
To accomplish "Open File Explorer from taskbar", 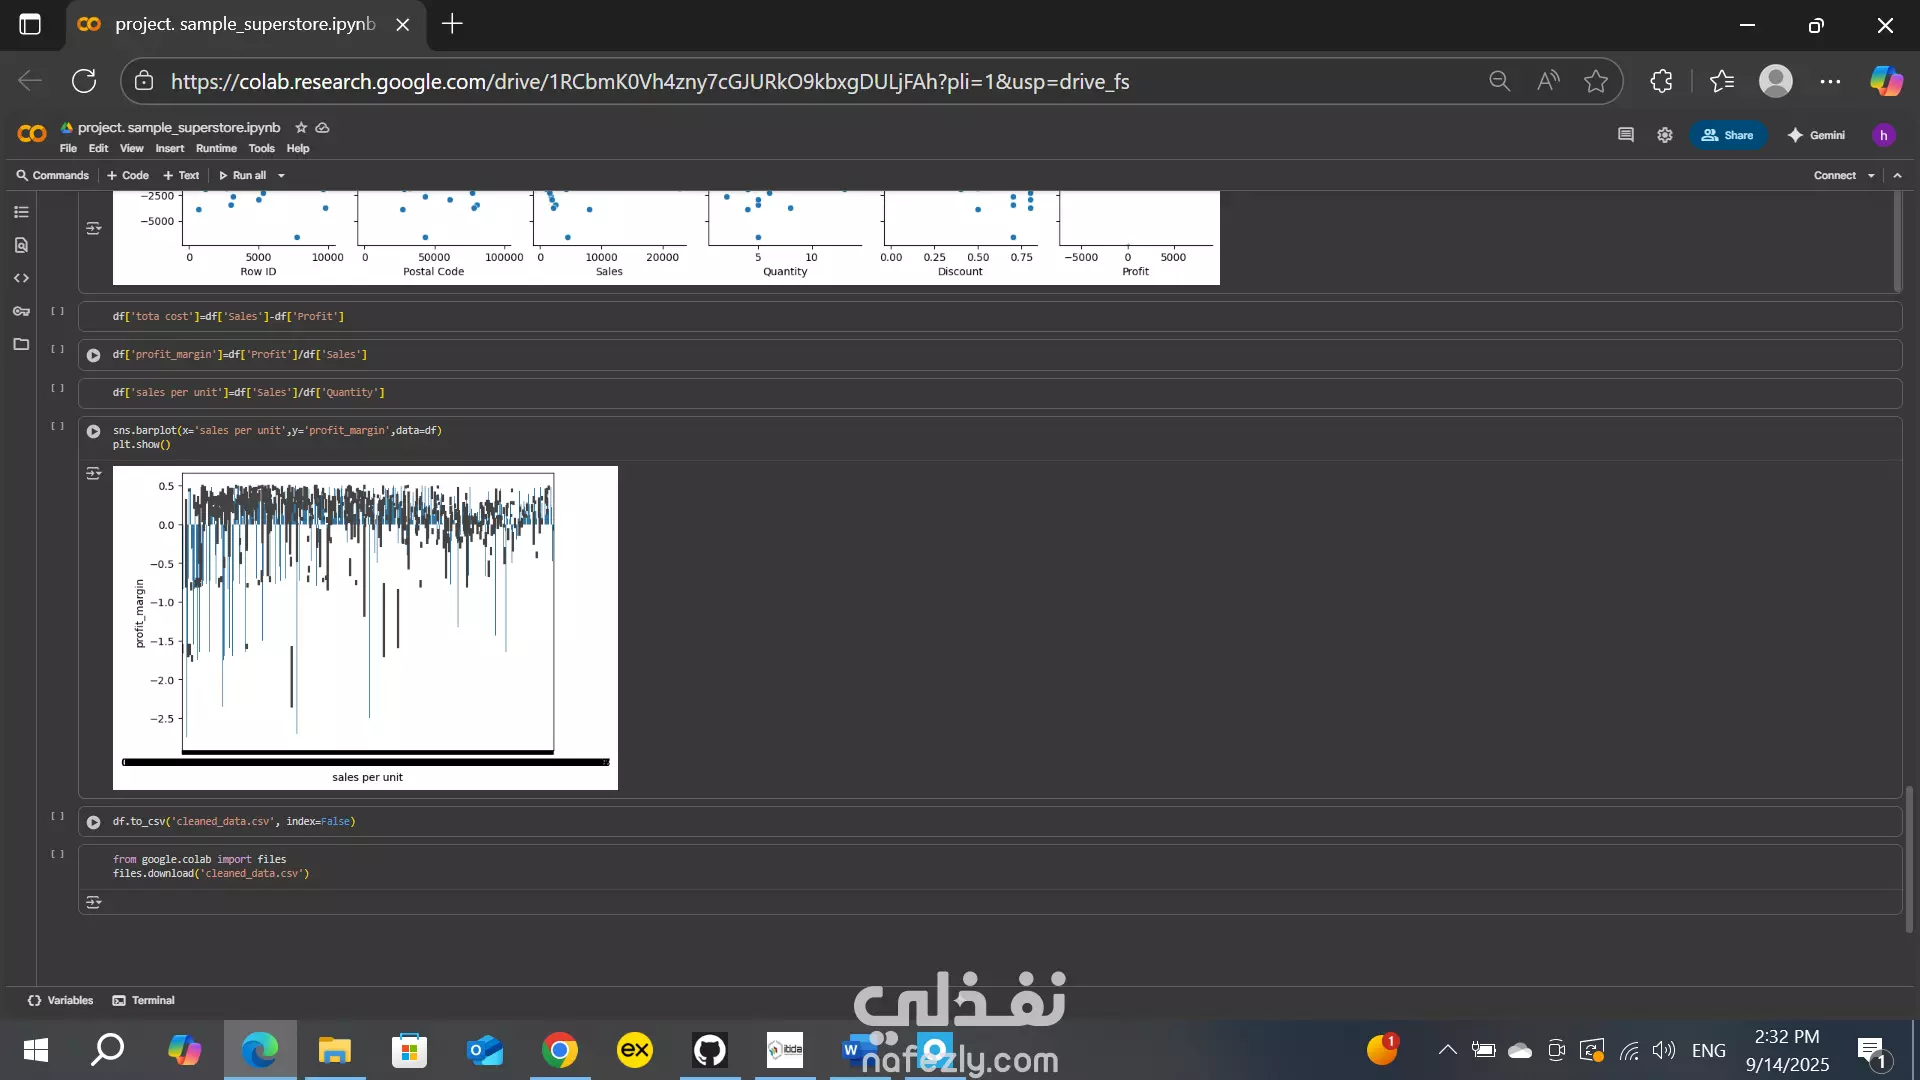I will (335, 1050).
